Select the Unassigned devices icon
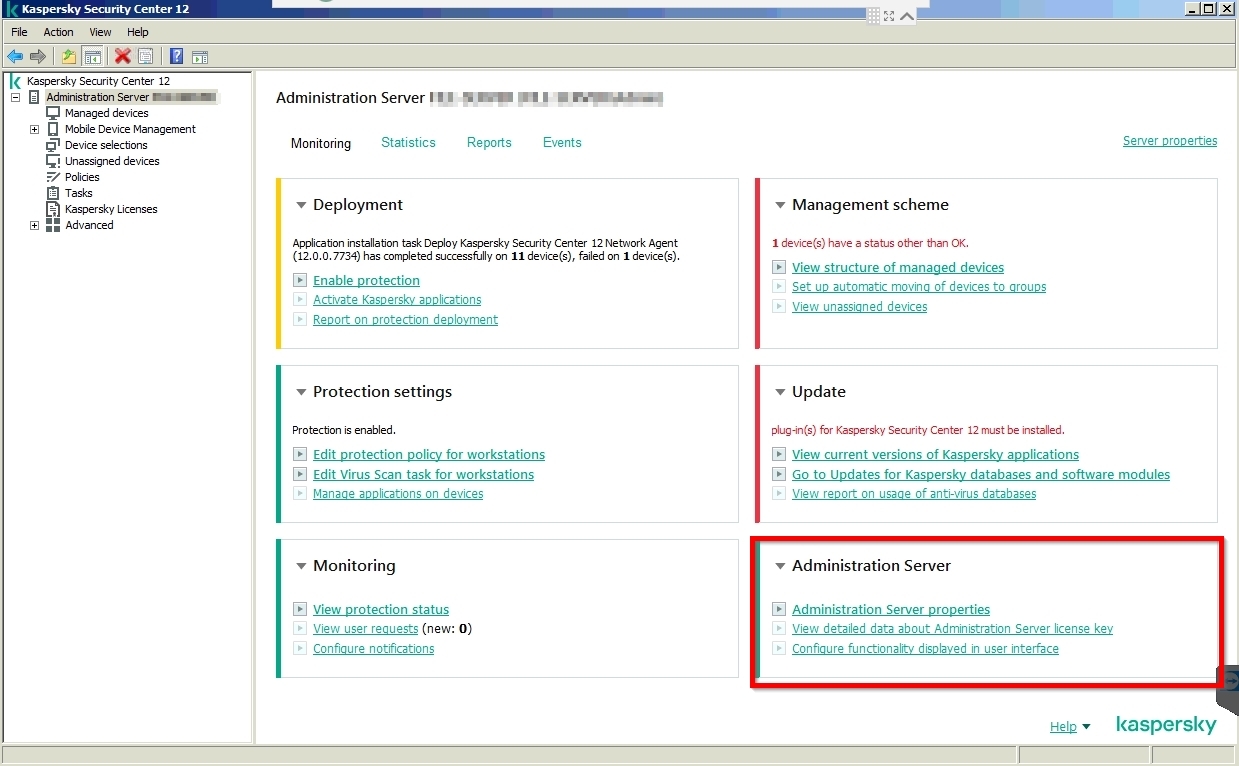Image resolution: width=1239 pixels, height=766 pixels. (53, 161)
